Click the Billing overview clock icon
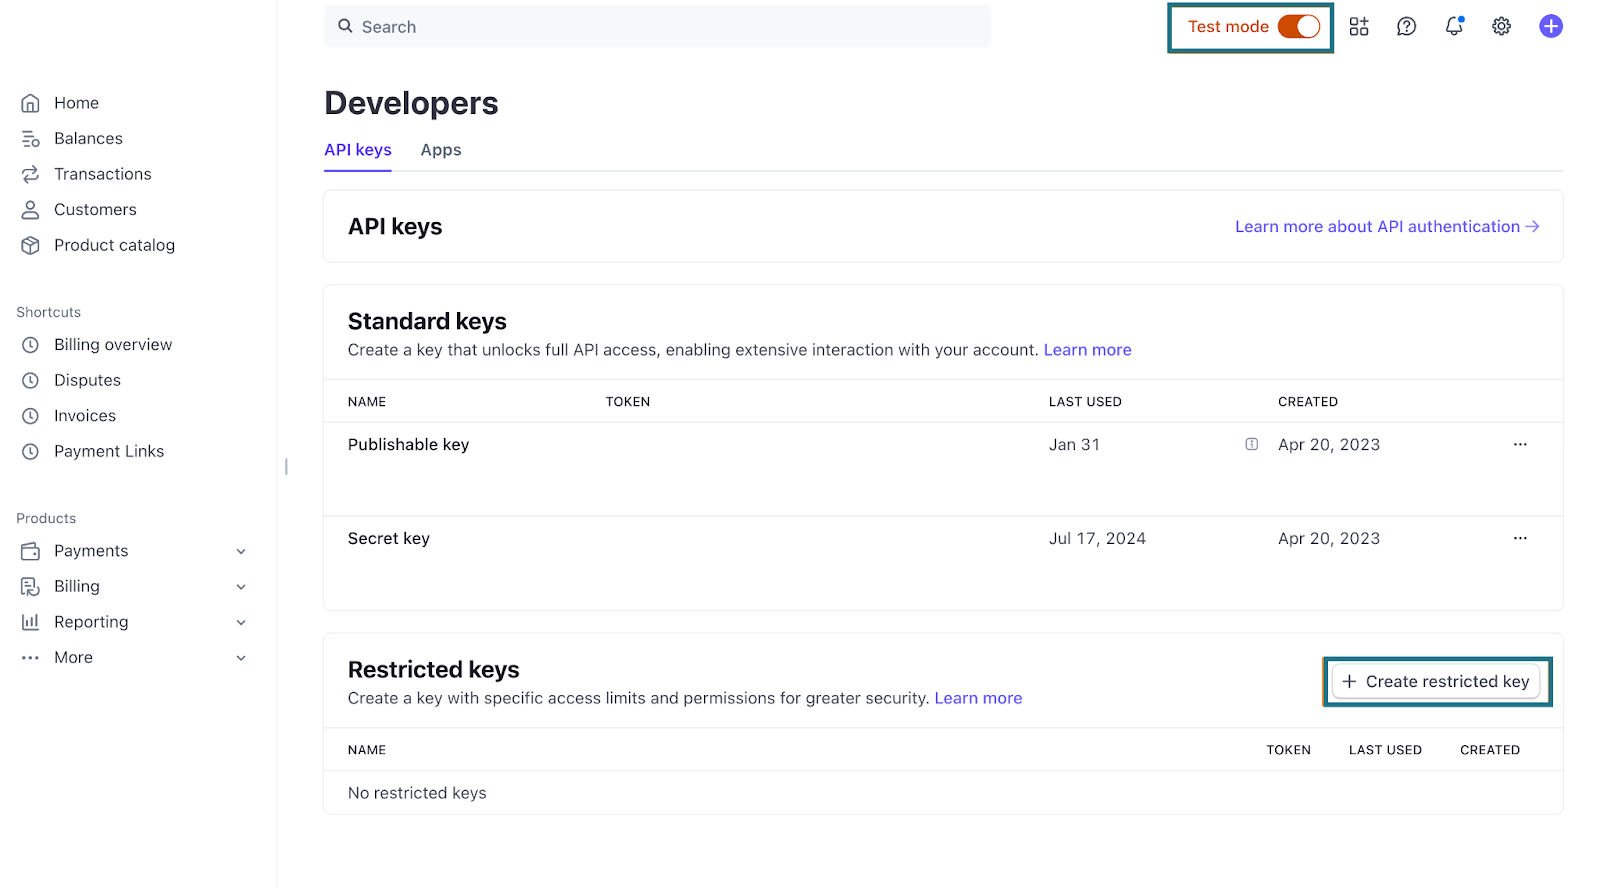This screenshot has height=888, width=1600. 31,345
